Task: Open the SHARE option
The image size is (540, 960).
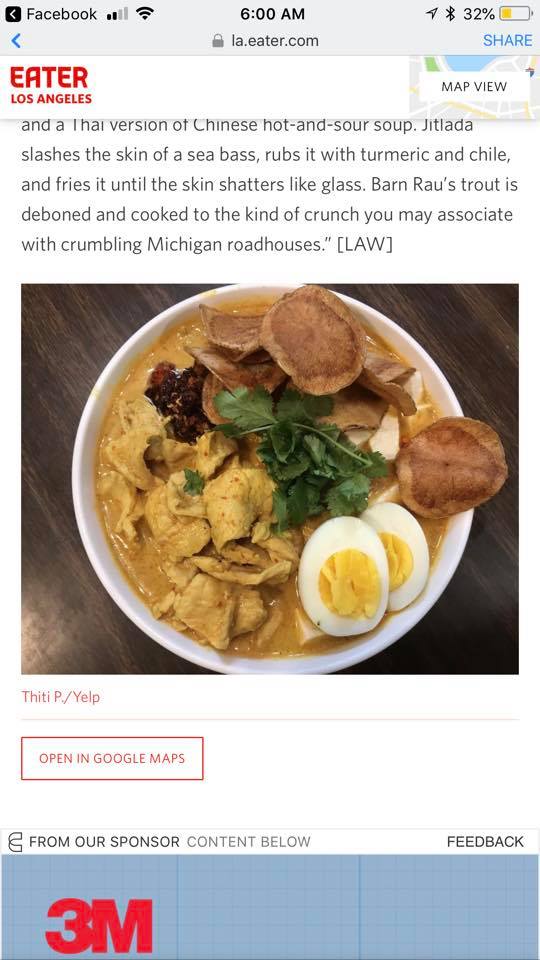Action: pyautogui.click(x=508, y=40)
